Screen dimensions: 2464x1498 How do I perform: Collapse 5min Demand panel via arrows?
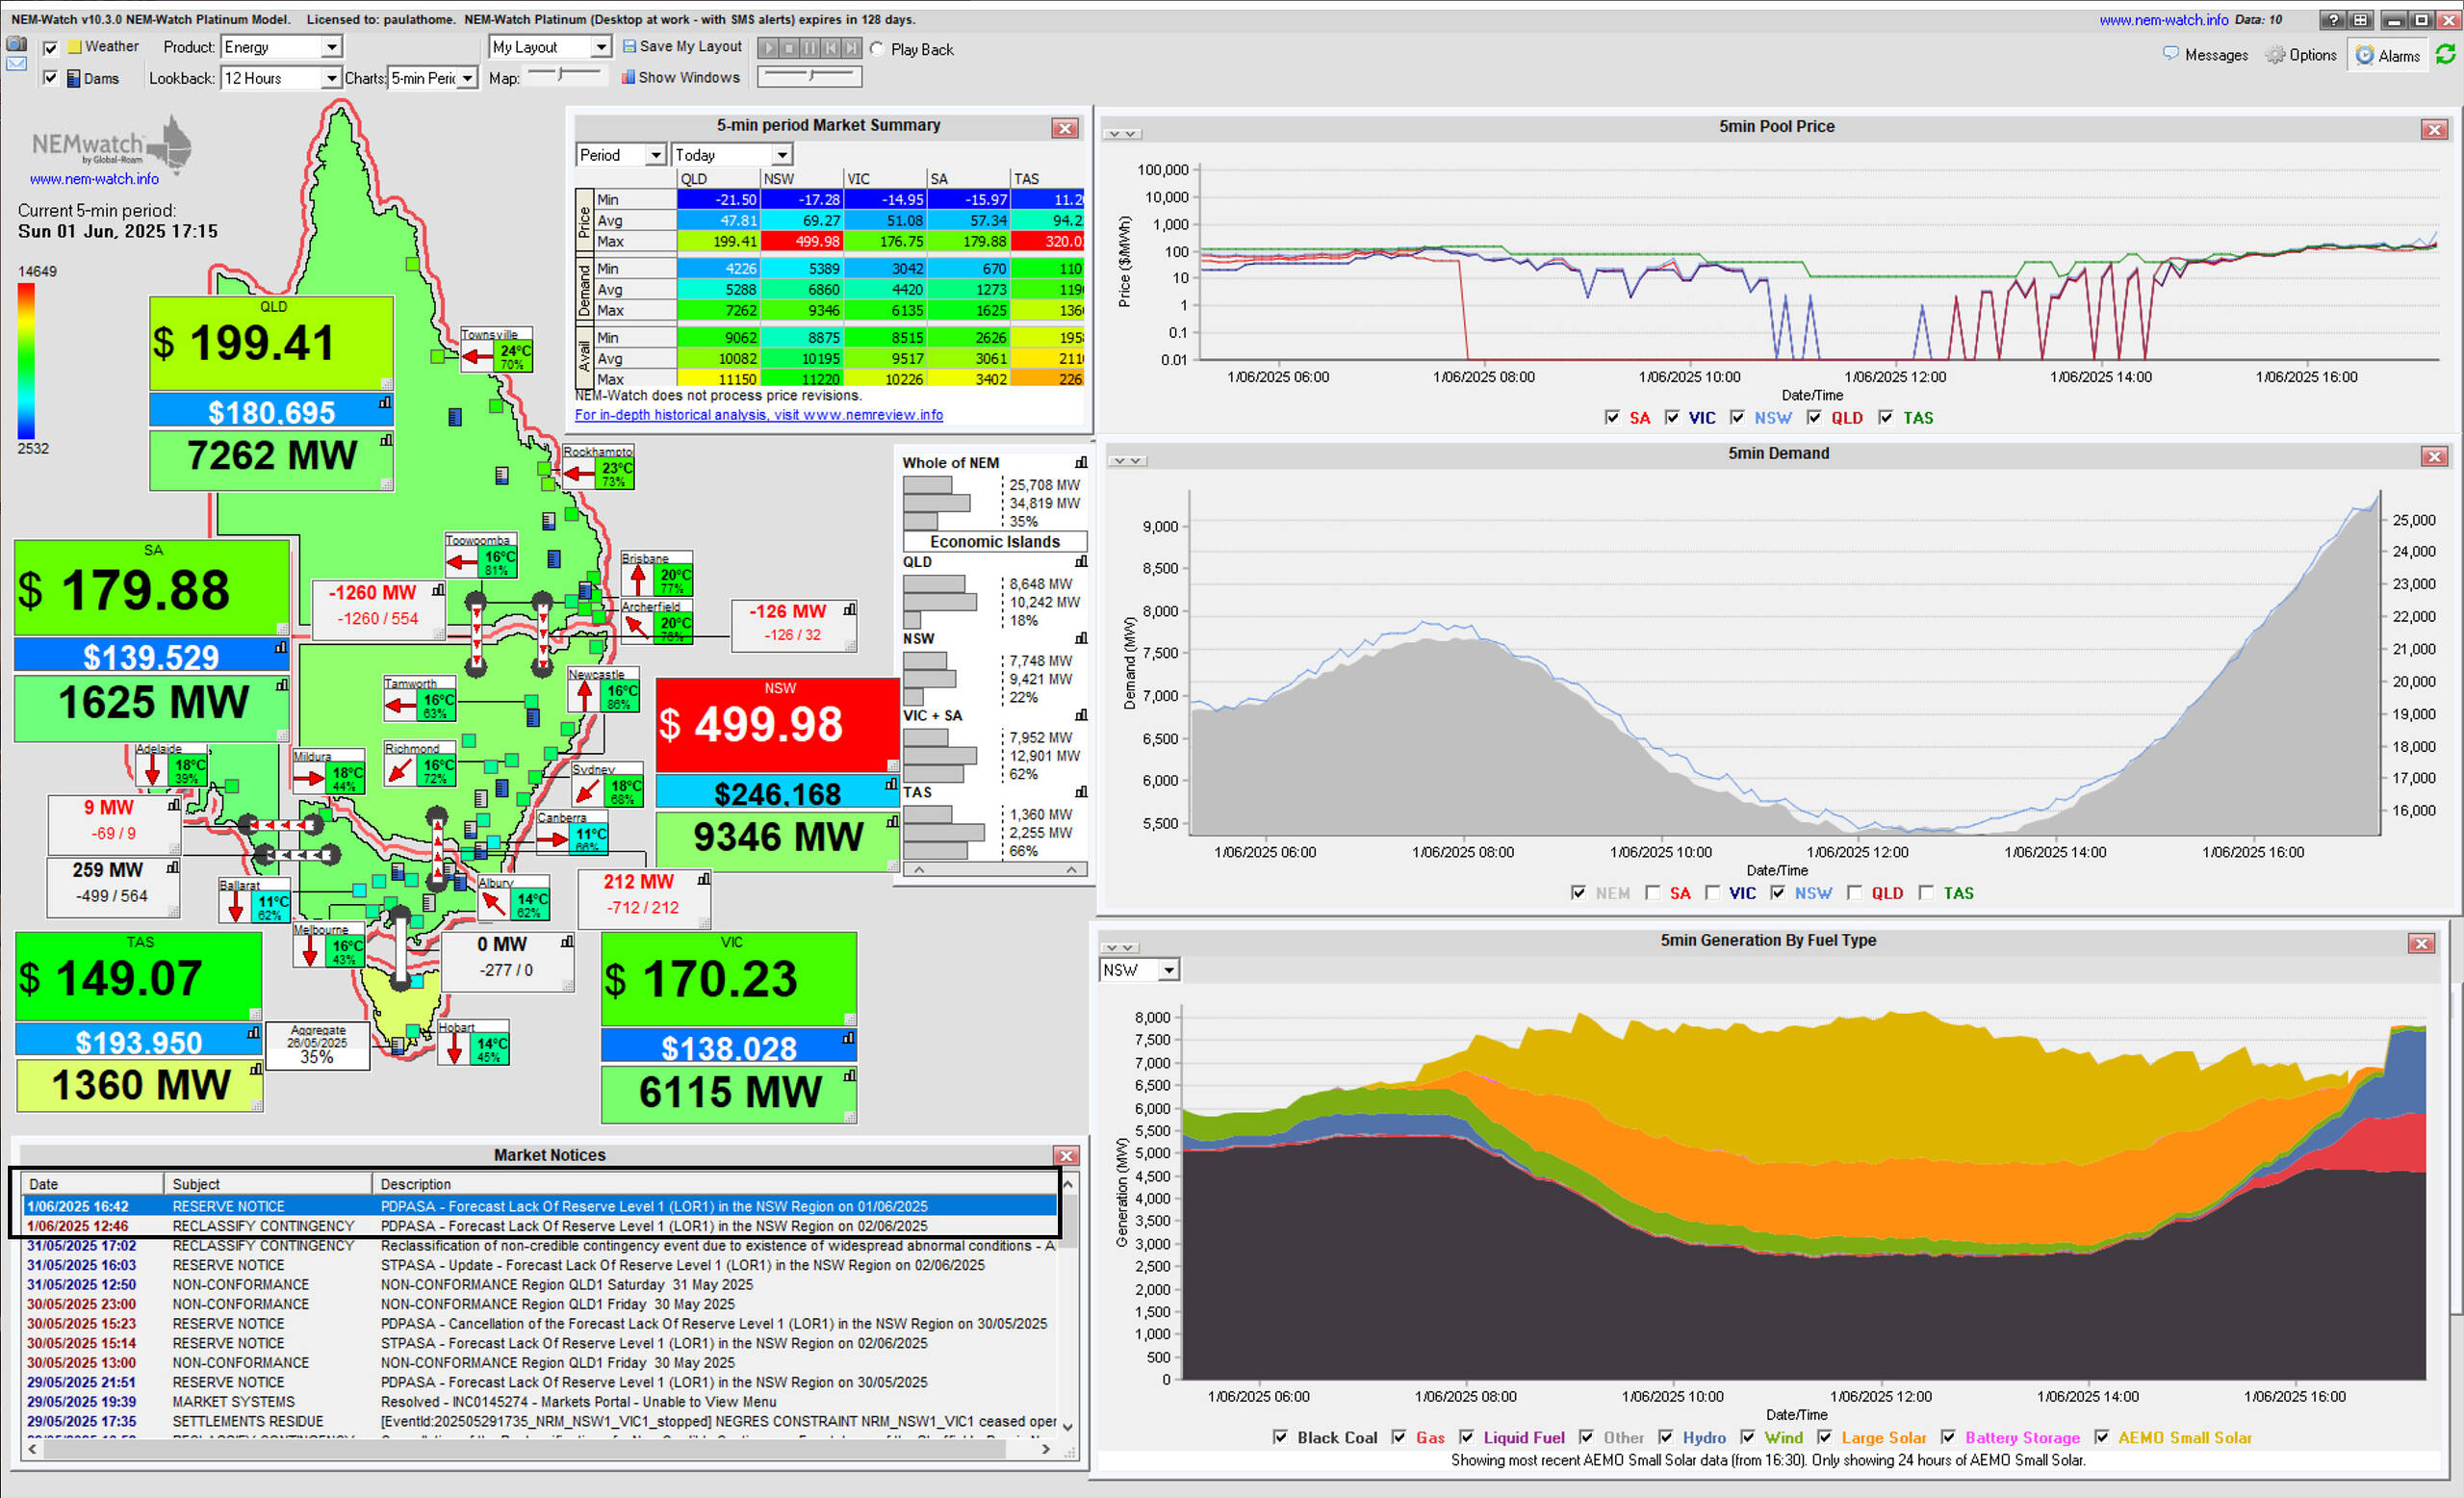tap(1127, 461)
